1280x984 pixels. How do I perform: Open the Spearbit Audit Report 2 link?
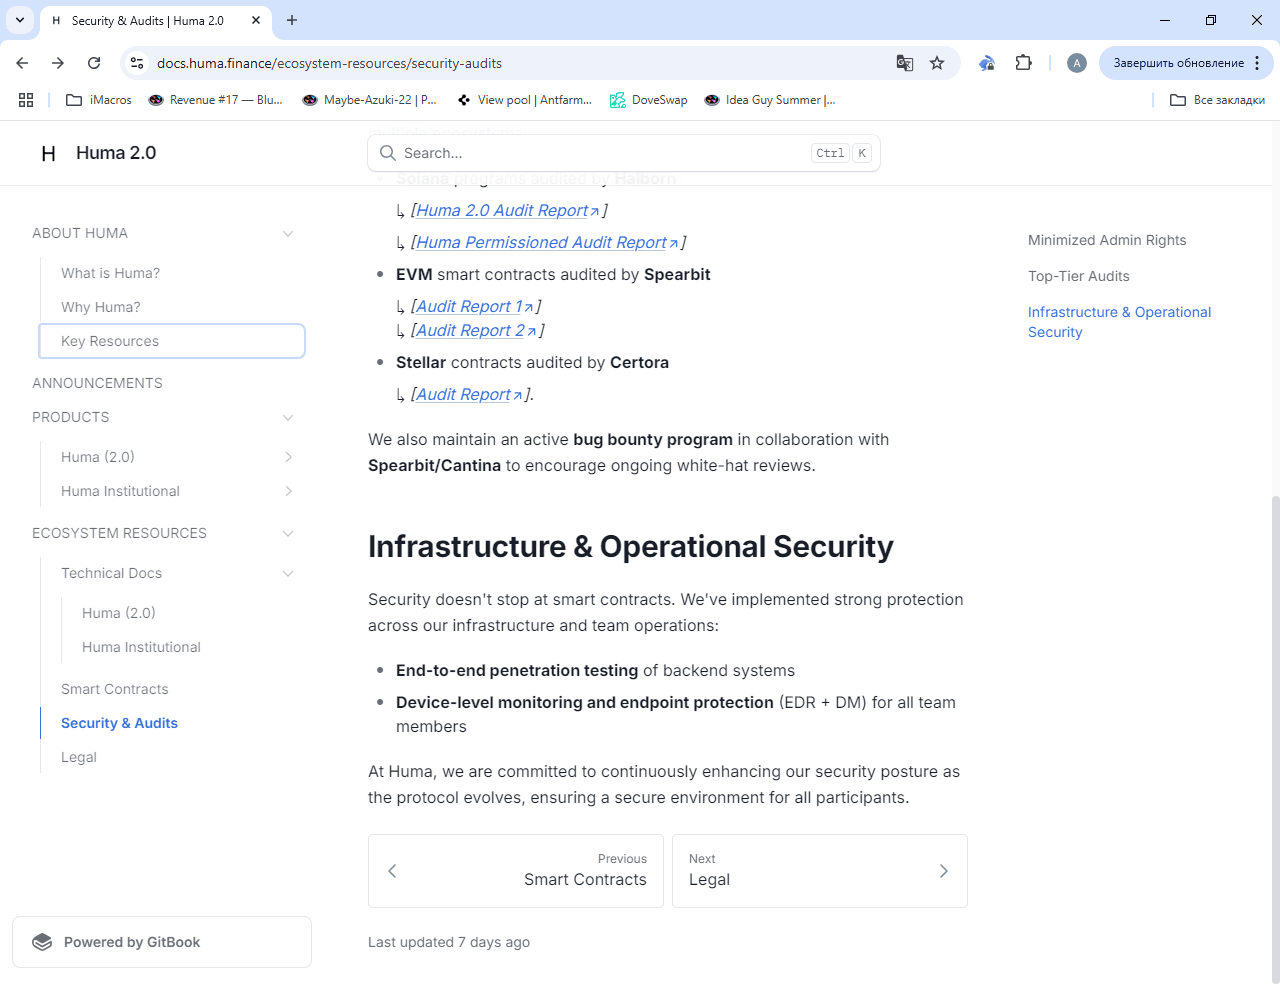click(x=476, y=330)
